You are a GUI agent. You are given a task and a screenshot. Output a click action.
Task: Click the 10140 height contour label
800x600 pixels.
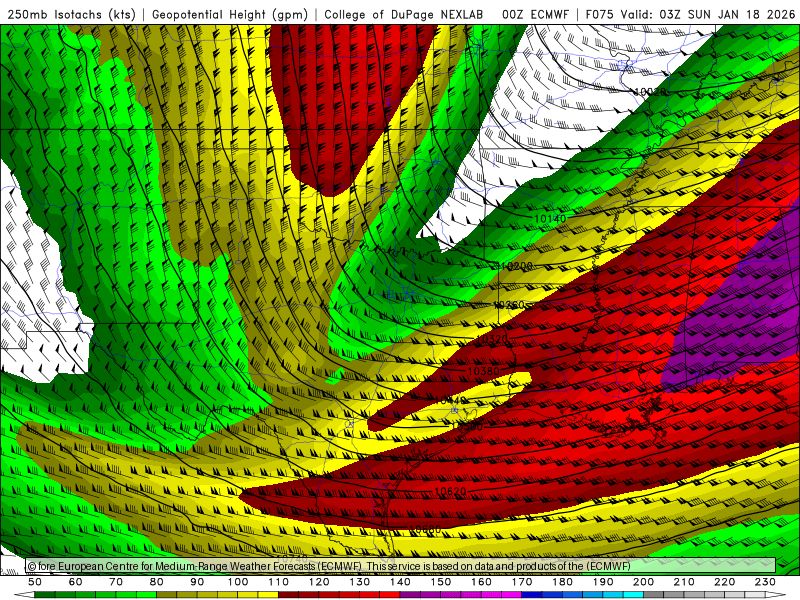pos(550,218)
